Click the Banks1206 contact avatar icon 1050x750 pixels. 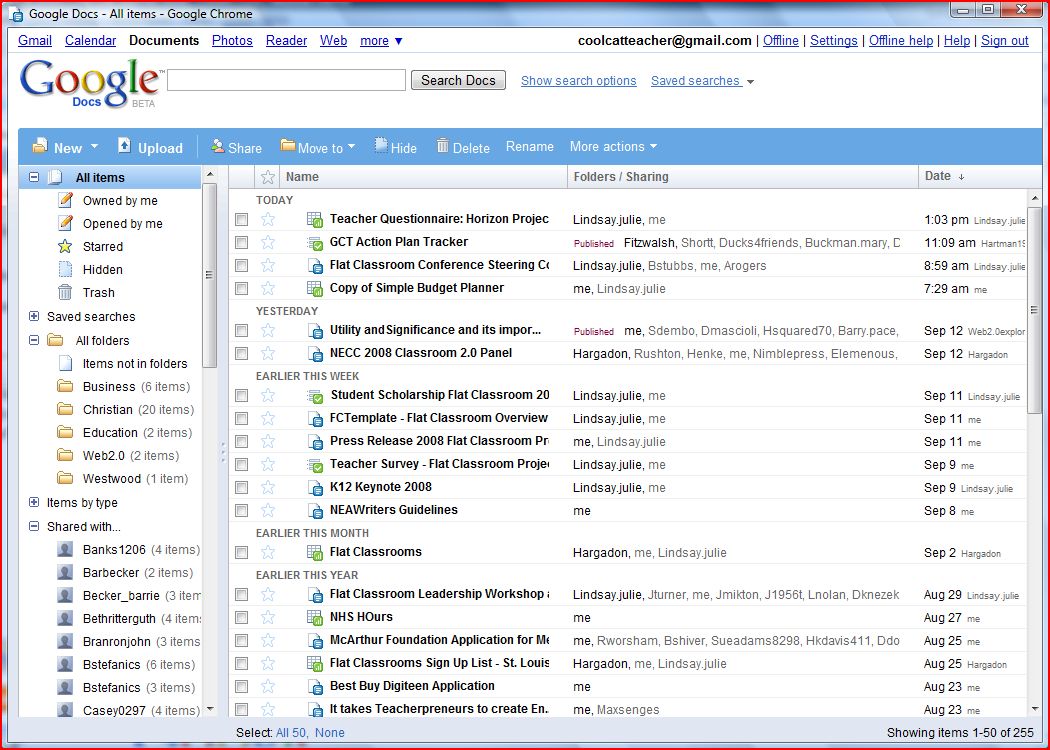tap(65, 550)
